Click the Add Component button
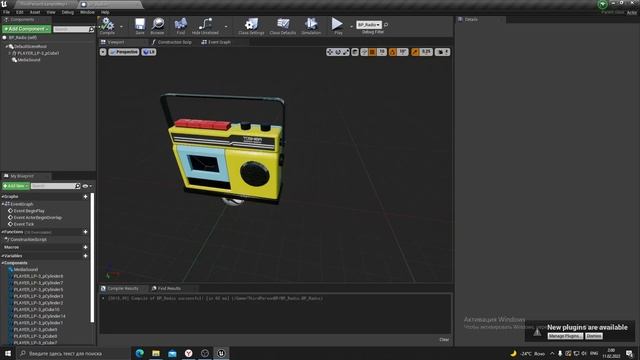 27,29
